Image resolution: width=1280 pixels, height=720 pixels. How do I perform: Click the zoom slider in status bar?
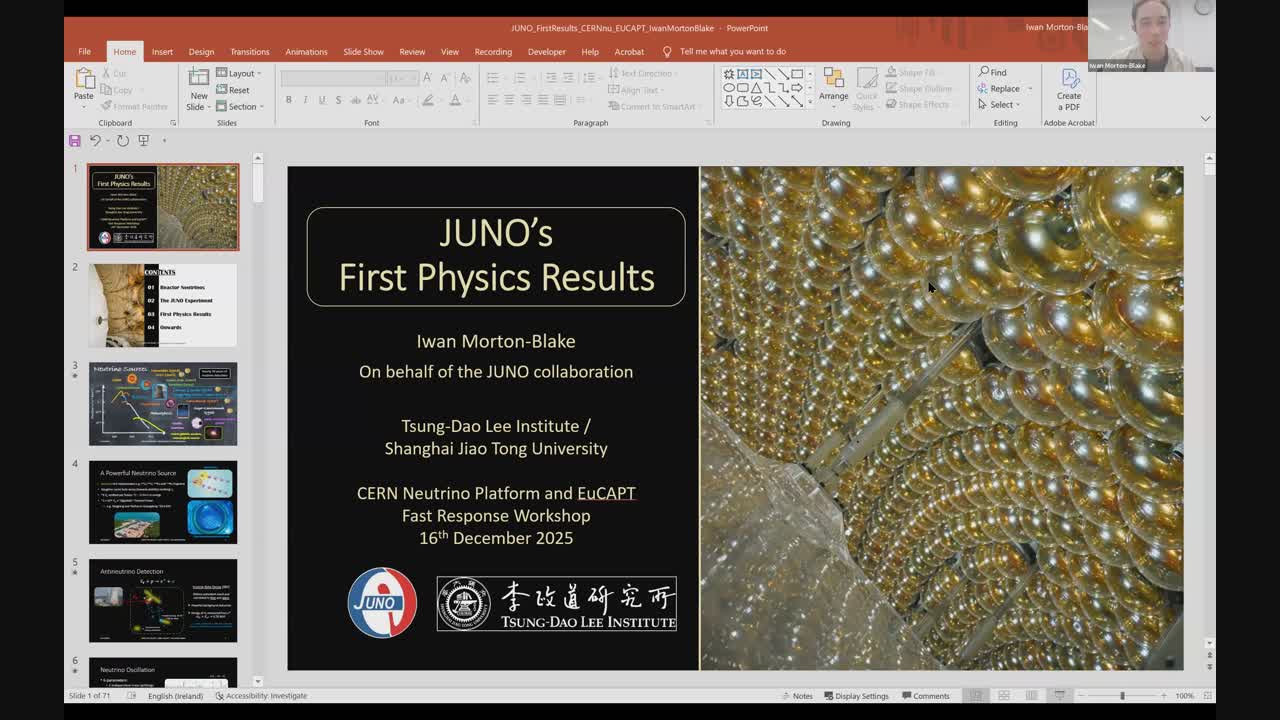[1122, 696]
